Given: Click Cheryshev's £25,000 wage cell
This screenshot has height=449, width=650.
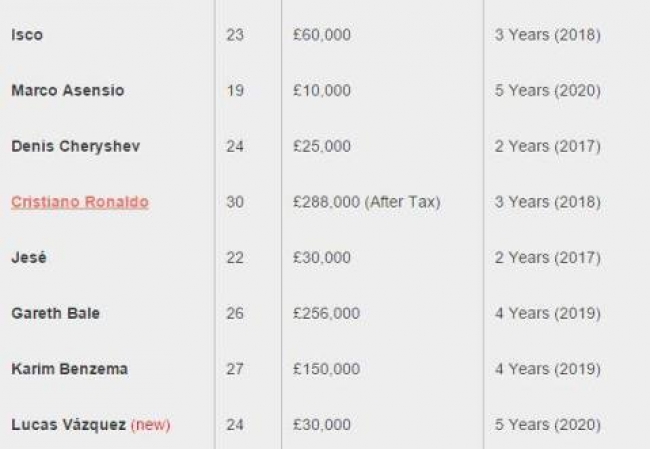Looking at the screenshot, I should pos(322,146).
